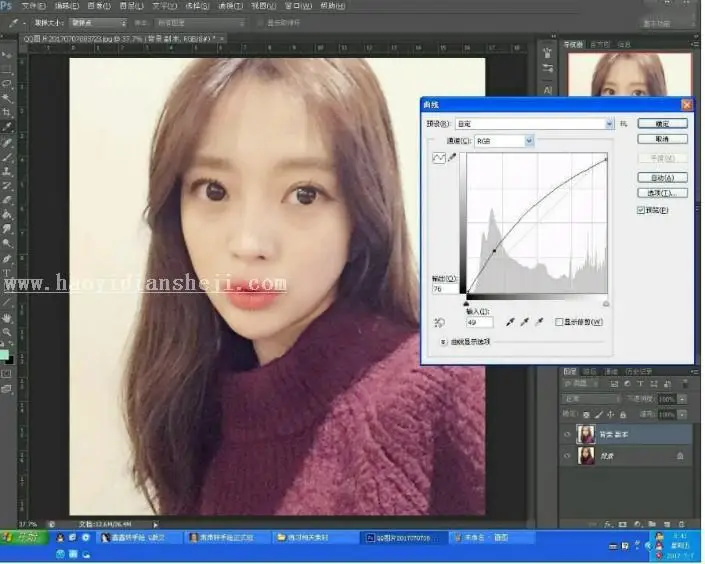Open the layer Opacity slider arrow
705x564 pixels.
pos(683,399)
